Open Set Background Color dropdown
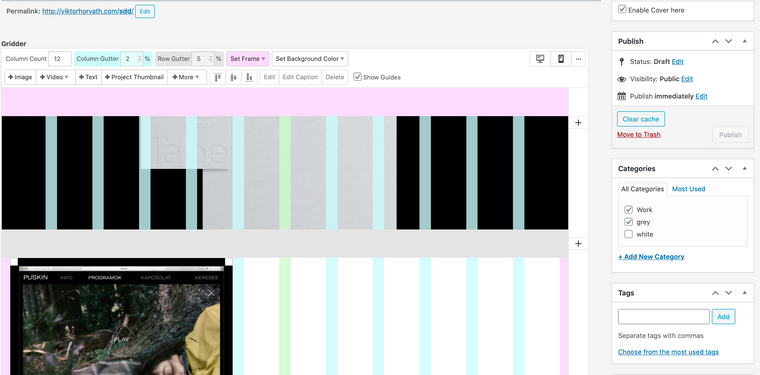Image resolution: width=760 pixels, height=375 pixels. click(310, 59)
